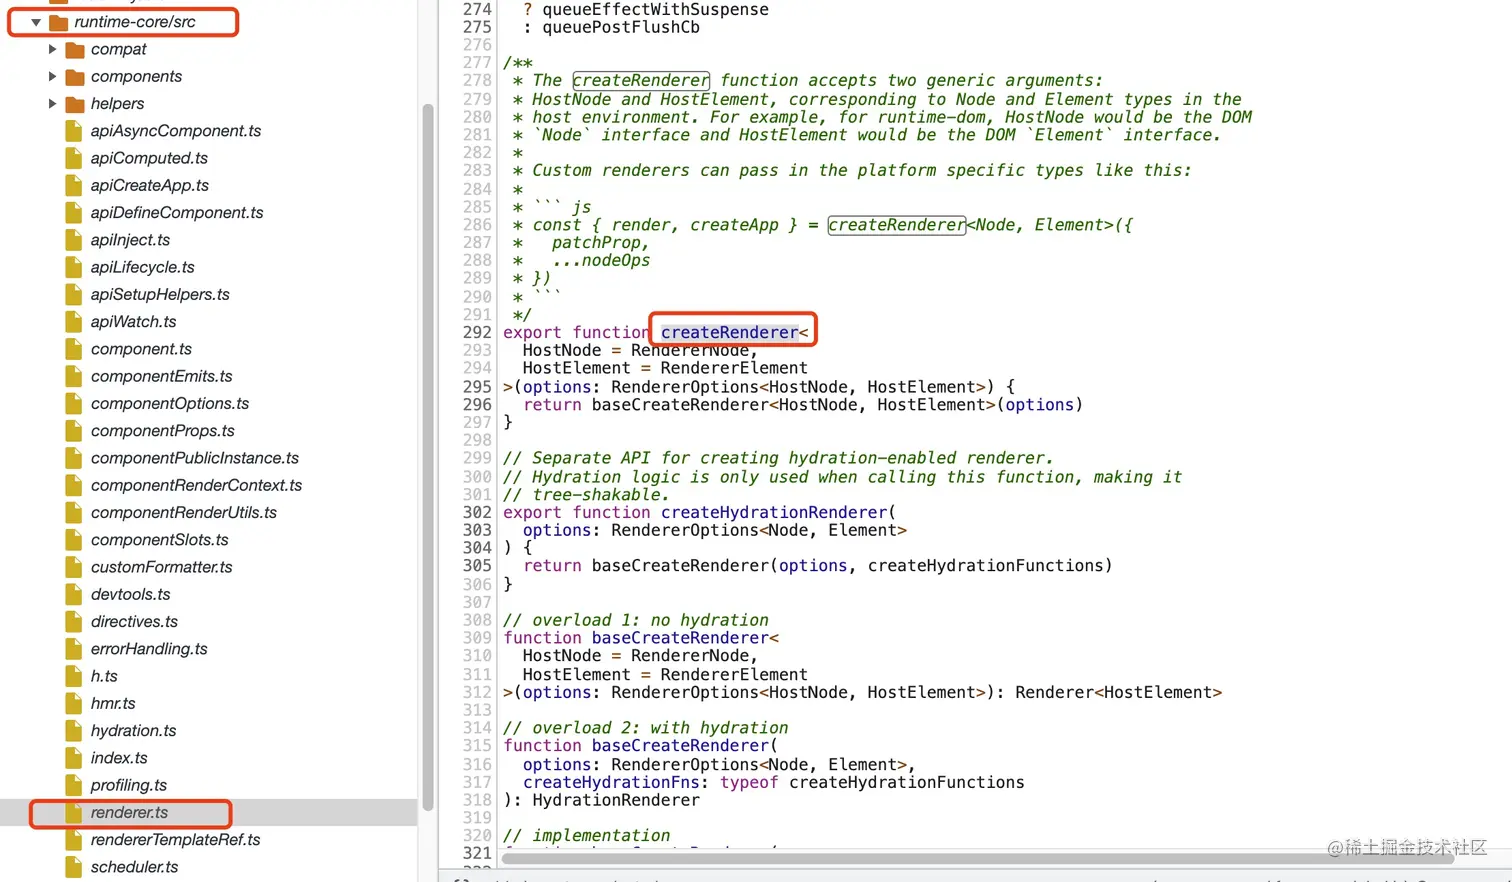1512x882 pixels.
Task: Click the errorHandling.ts file icon
Action: click(73, 648)
